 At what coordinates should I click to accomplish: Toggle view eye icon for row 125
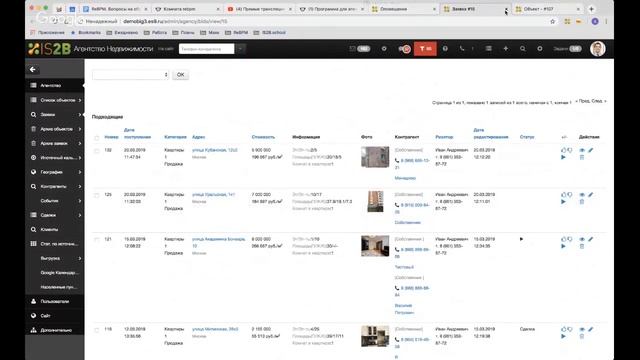point(582,195)
